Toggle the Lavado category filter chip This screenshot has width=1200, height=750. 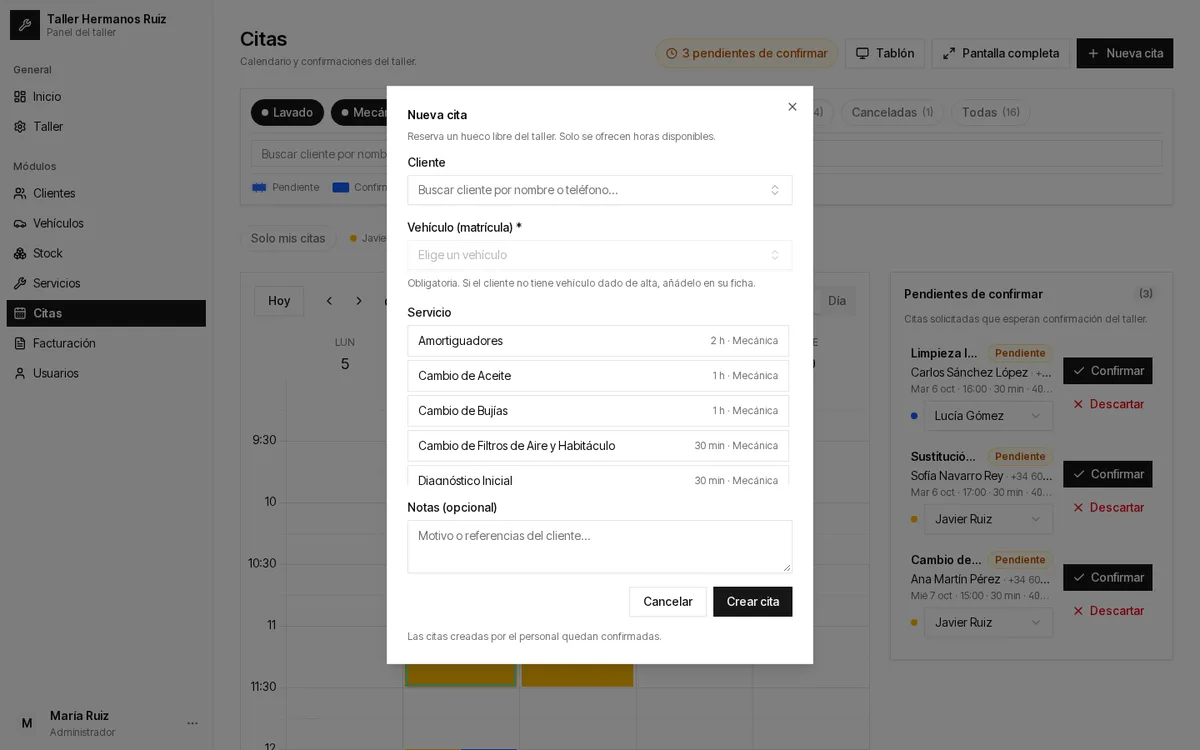point(287,112)
